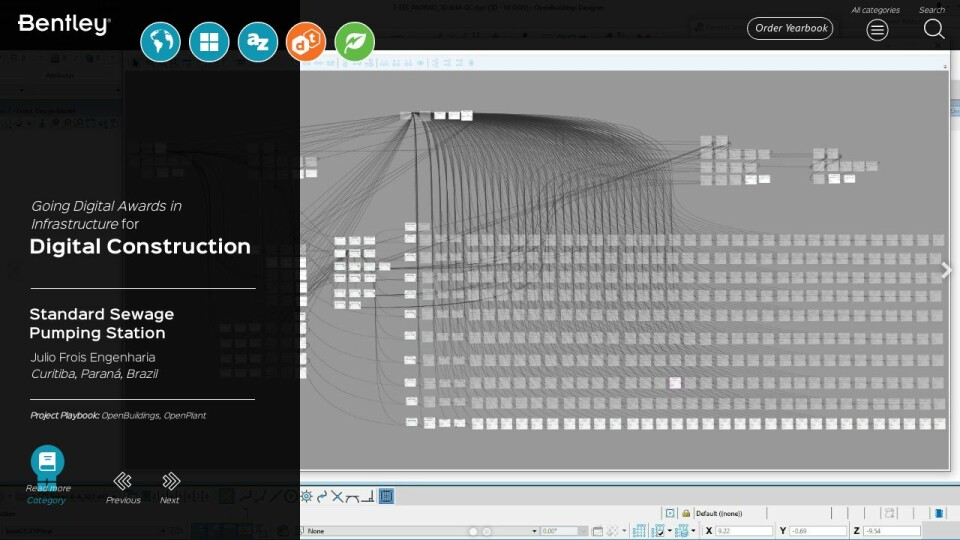The width and height of the screenshot is (960, 540).
Task: Click the Next text link
Action: (x=170, y=500)
